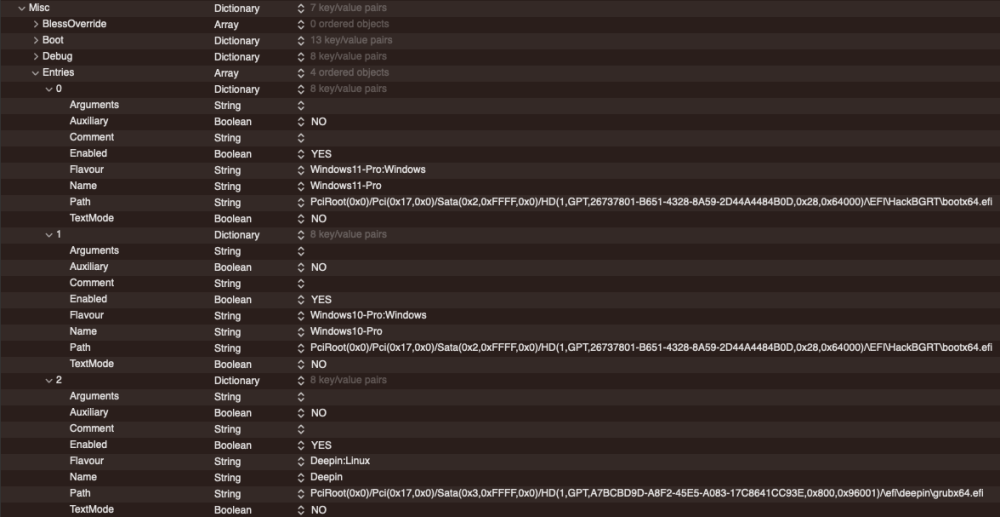Expand the Boot dictionary
Image resolution: width=1000 pixels, height=517 pixels.
(36, 40)
